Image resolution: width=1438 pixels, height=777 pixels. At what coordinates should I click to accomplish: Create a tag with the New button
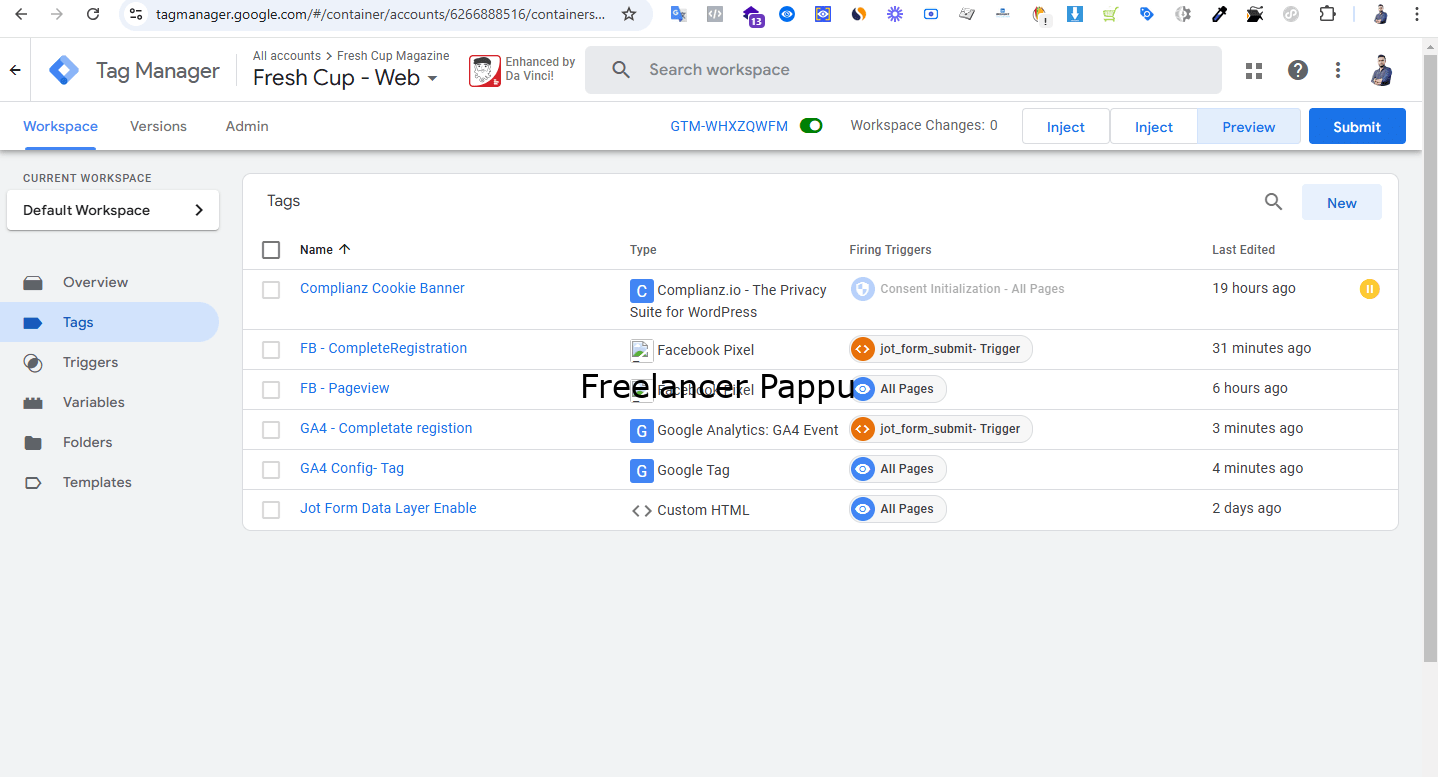pos(1342,202)
